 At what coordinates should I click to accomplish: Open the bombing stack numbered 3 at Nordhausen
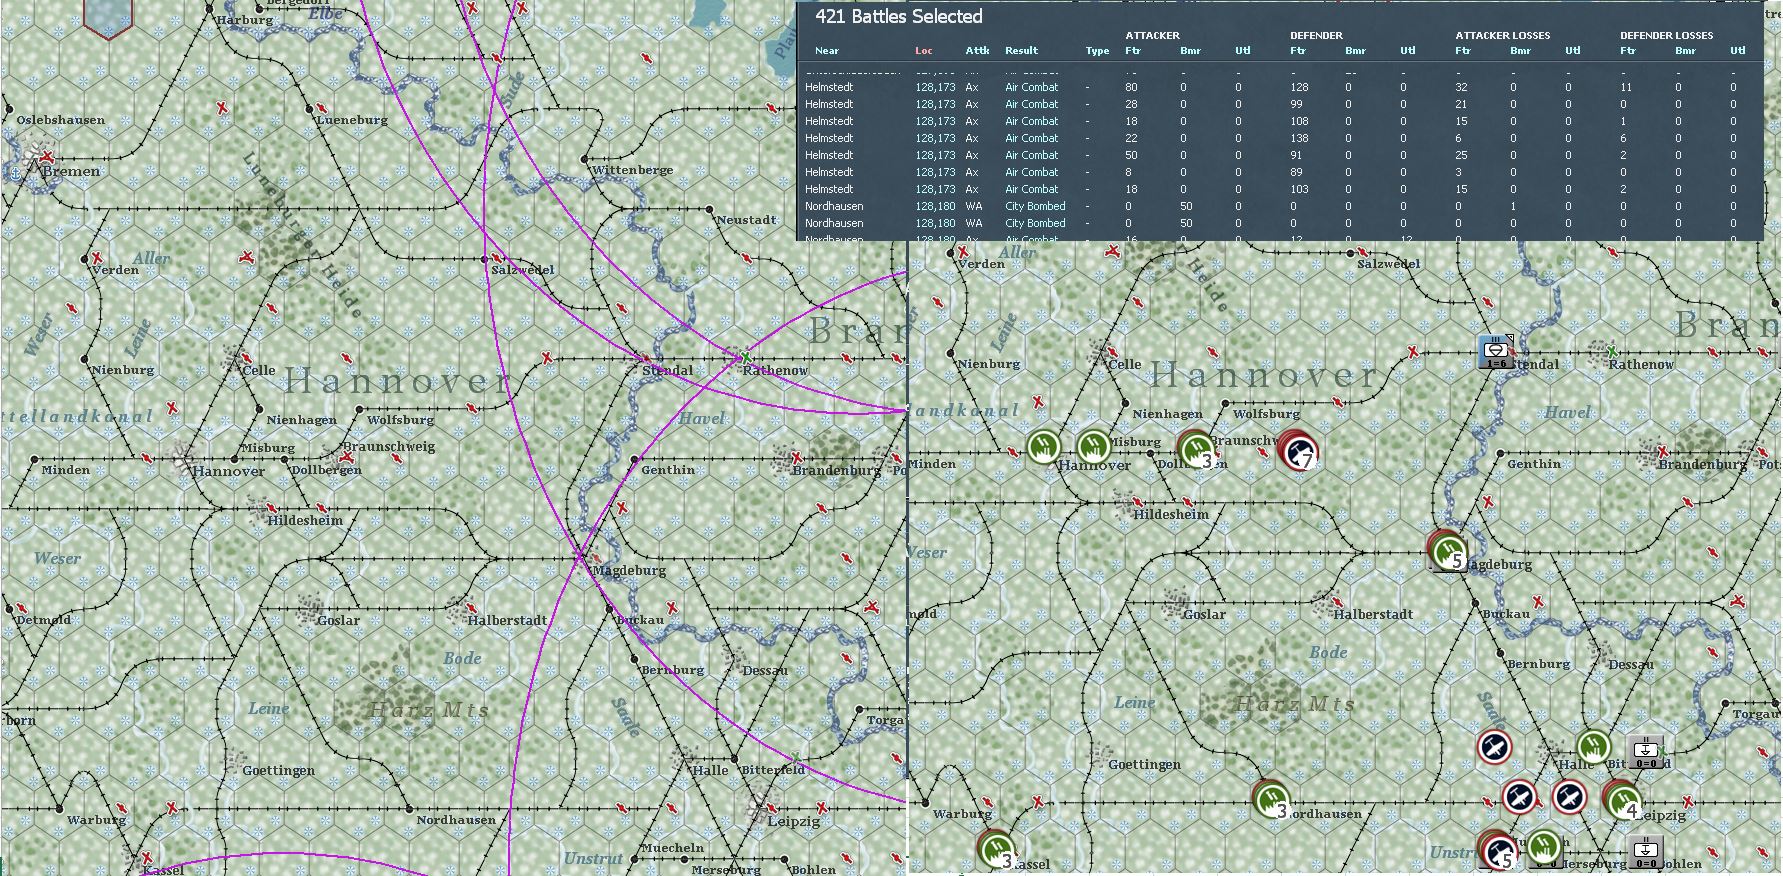tap(1271, 799)
